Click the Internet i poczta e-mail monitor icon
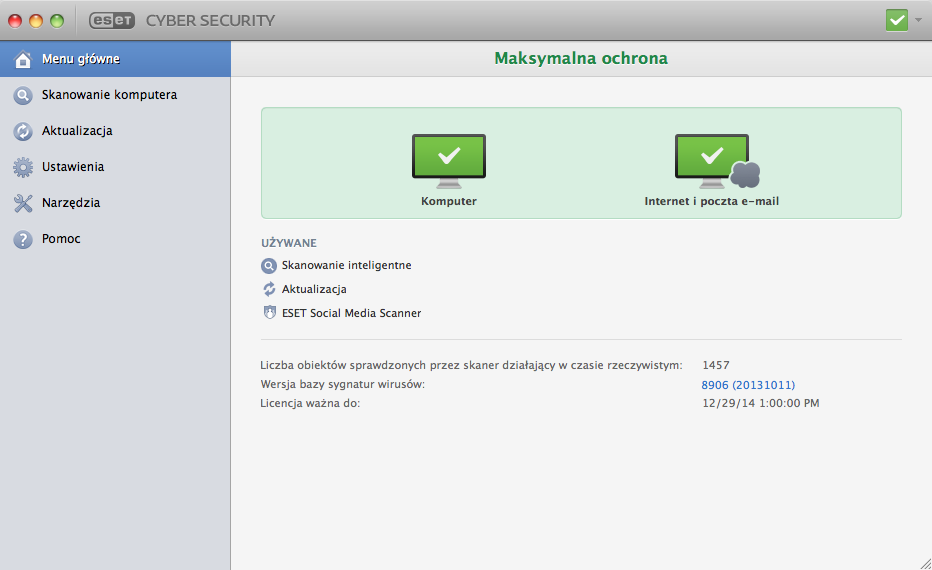 point(717,161)
